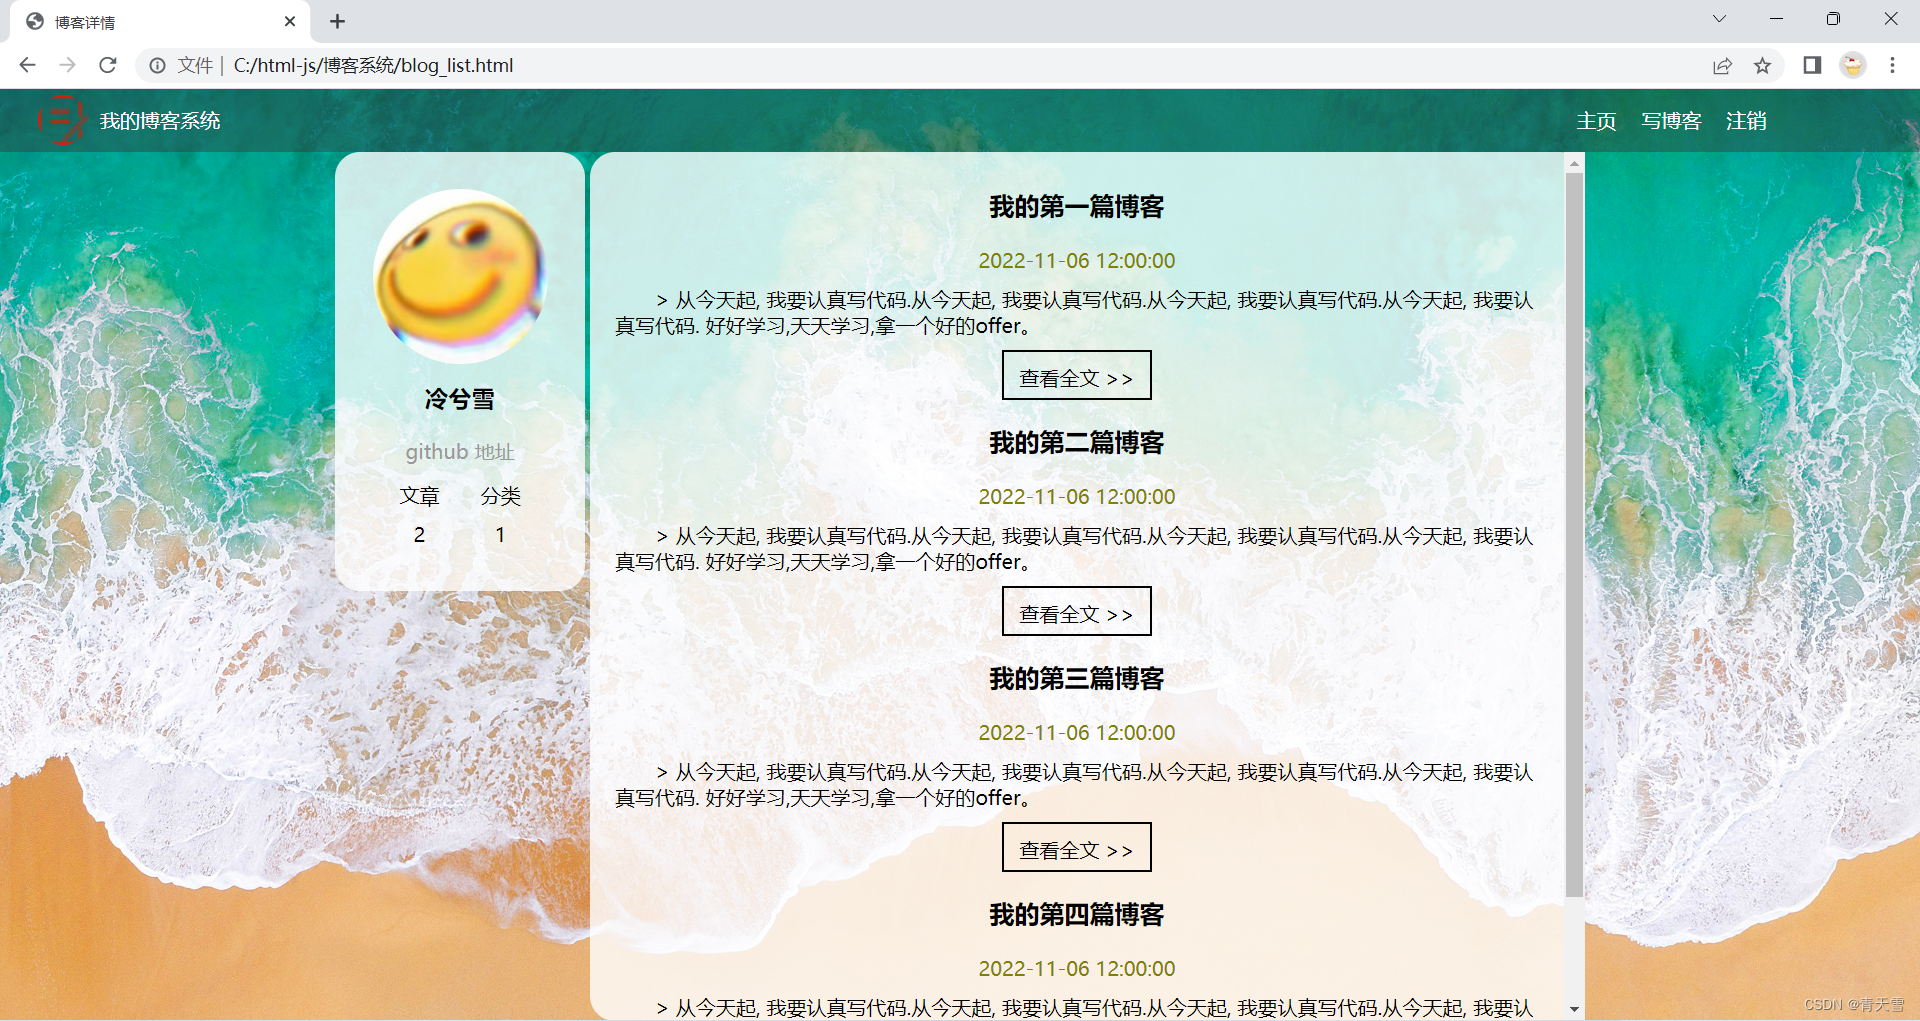This screenshot has height=1021, width=1920.
Task: Click the 冷兮雪 avatar image
Action: 460,277
